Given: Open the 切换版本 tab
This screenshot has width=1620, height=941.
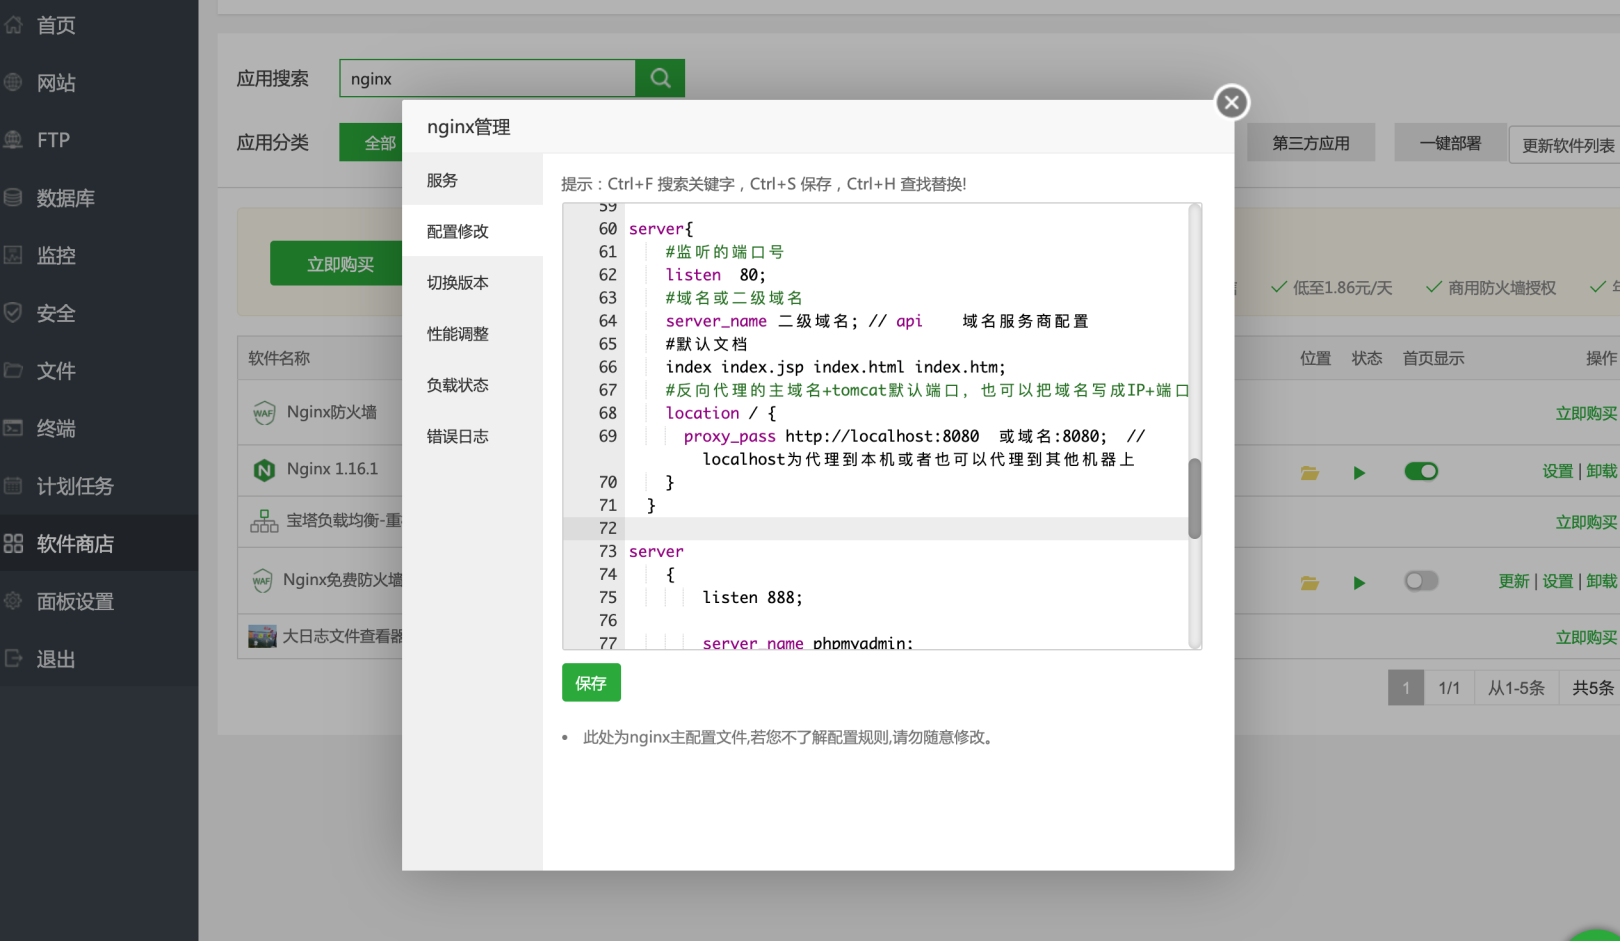Looking at the screenshot, I should coord(472,282).
